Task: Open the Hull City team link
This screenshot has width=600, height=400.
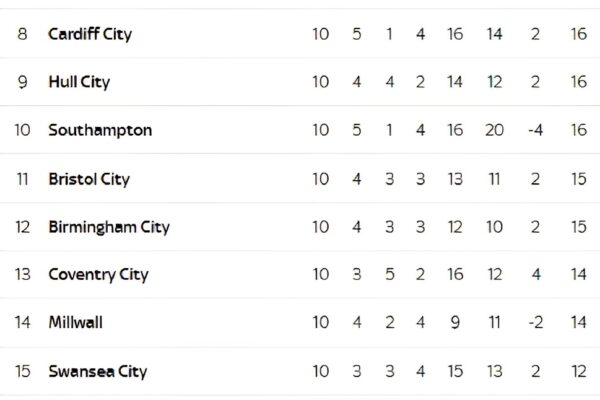Action: 79,82
